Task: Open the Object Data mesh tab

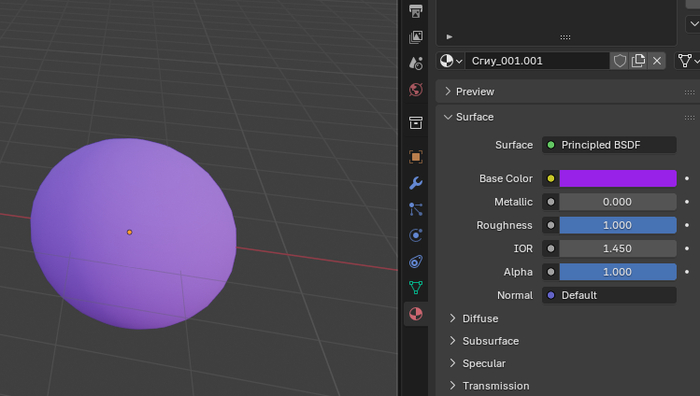Action: 416,288
